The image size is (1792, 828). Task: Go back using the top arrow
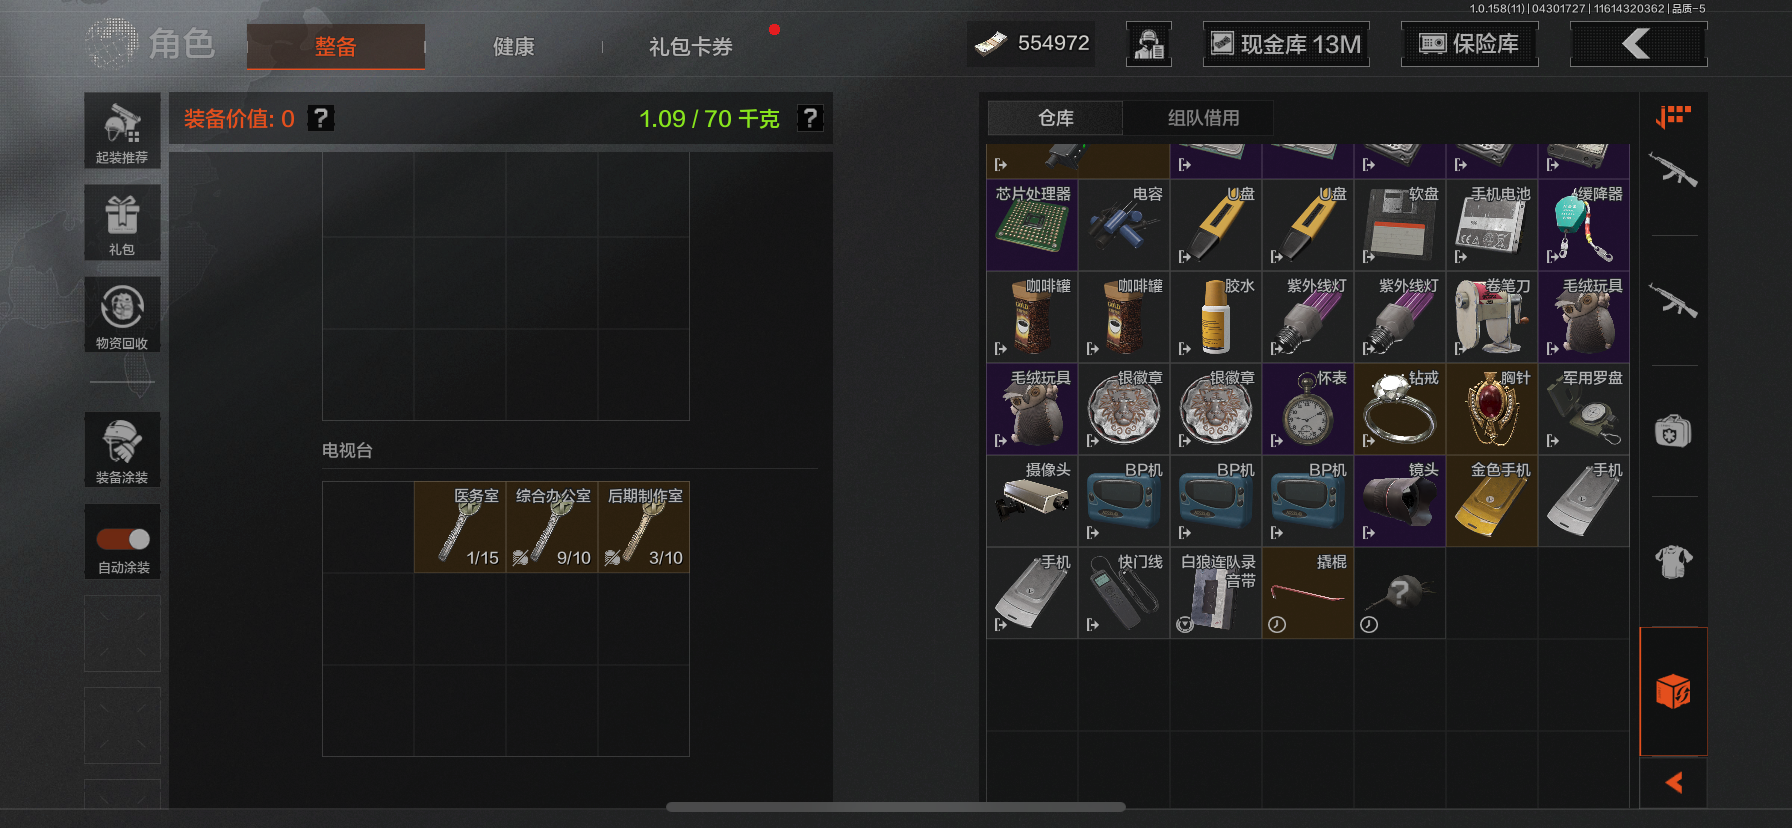pyautogui.click(x=1638, y=44)
